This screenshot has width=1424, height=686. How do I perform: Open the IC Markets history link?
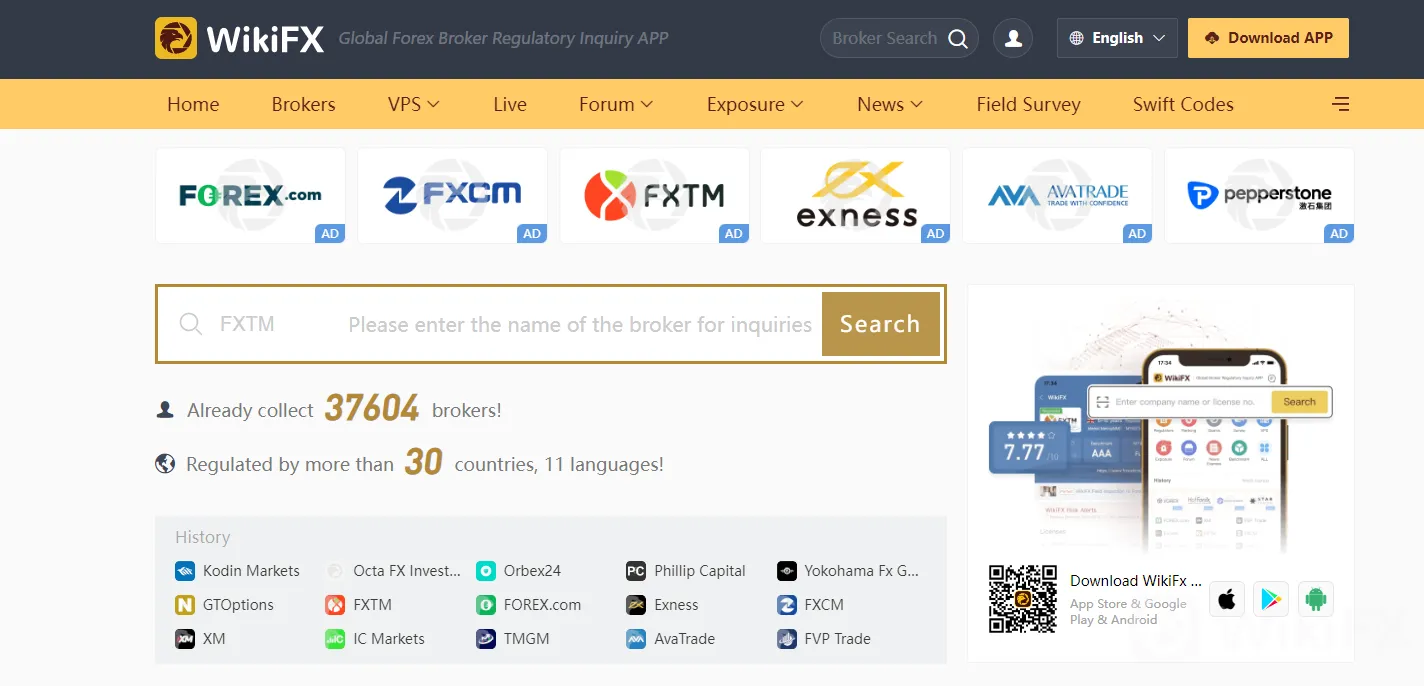389,639
